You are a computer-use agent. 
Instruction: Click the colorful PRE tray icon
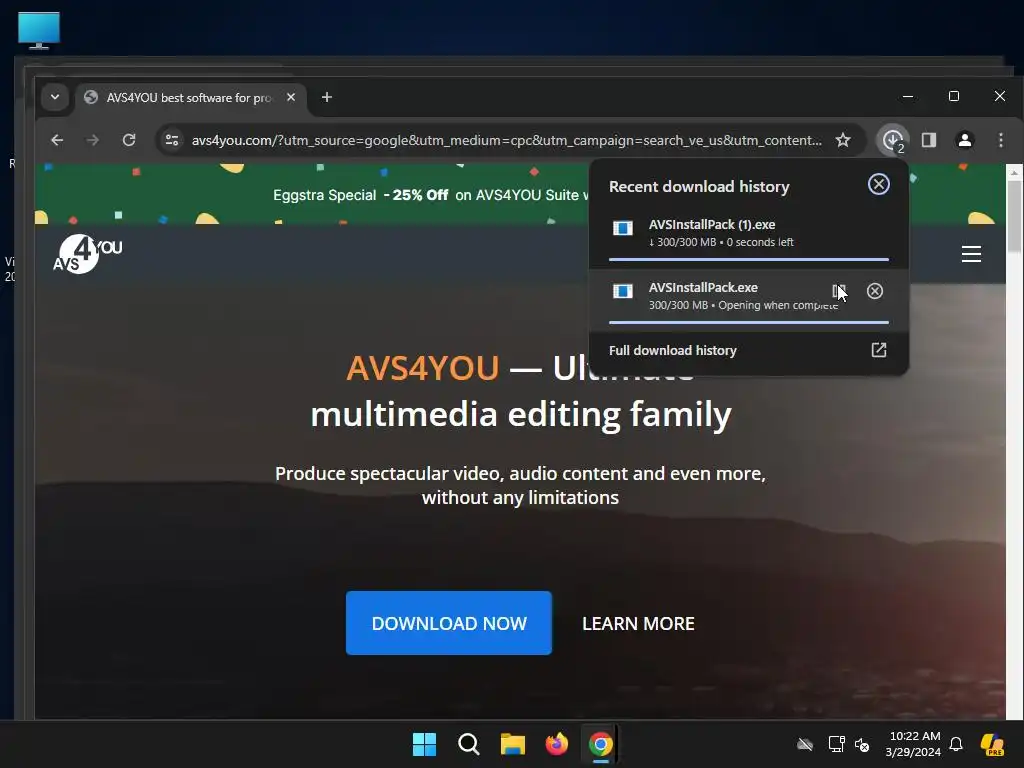992,744
